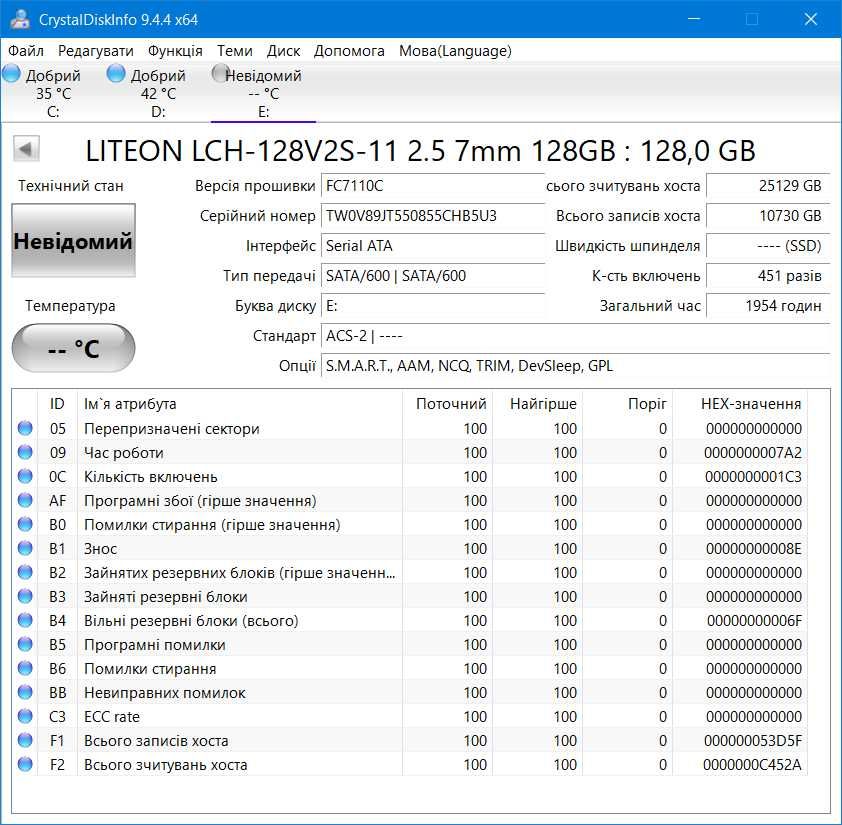This screenshot has width=842, height=825.
Task: Open the Теми menu
Action: [235, 51]
